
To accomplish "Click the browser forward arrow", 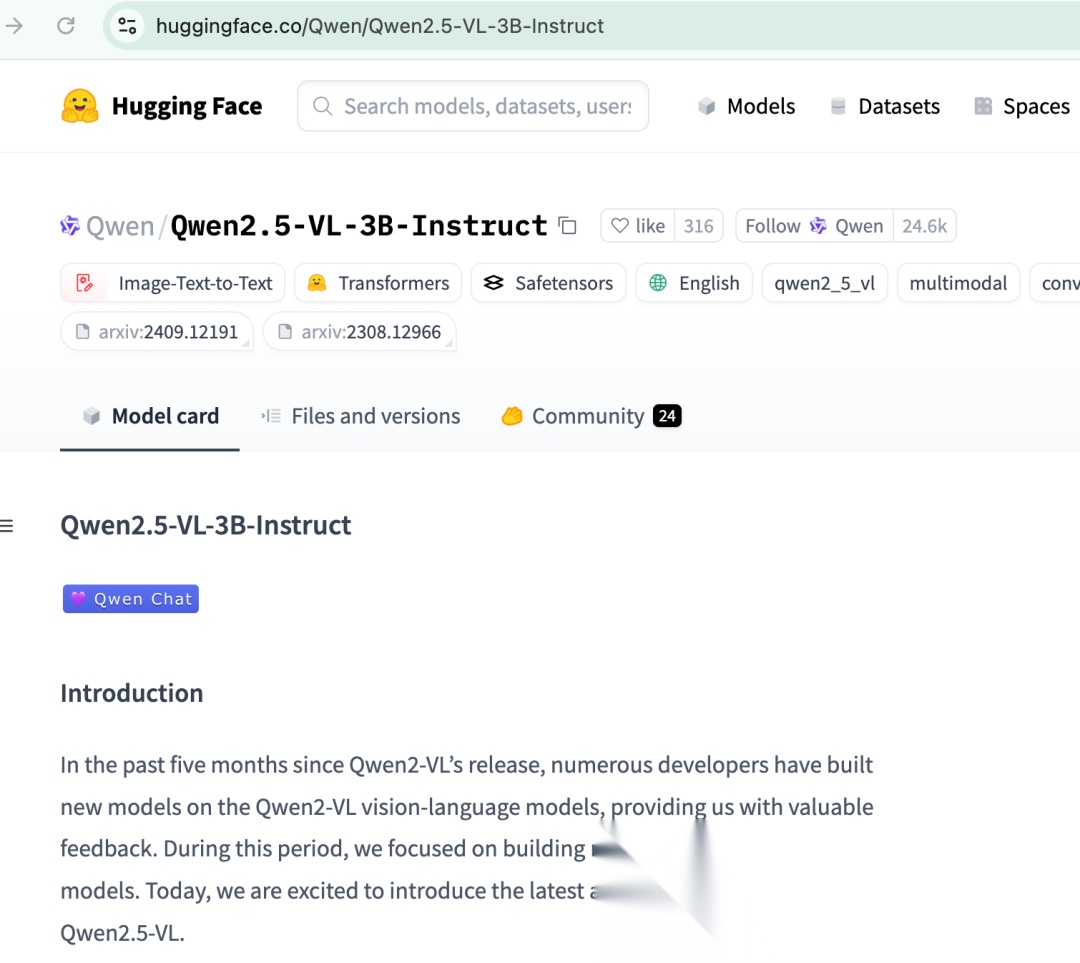I will pyautogui.click(x=14, y=26).
